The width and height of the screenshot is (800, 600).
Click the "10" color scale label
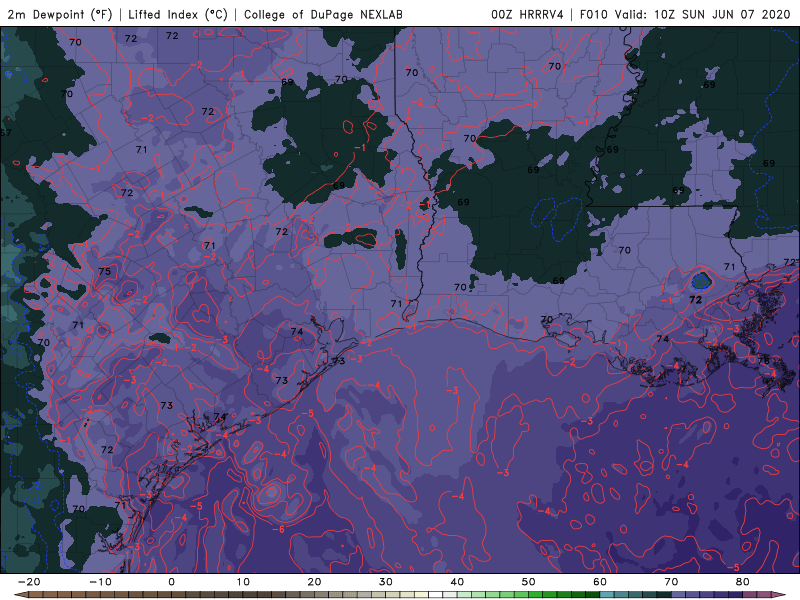pyautogui.click(x=243, y=582)
